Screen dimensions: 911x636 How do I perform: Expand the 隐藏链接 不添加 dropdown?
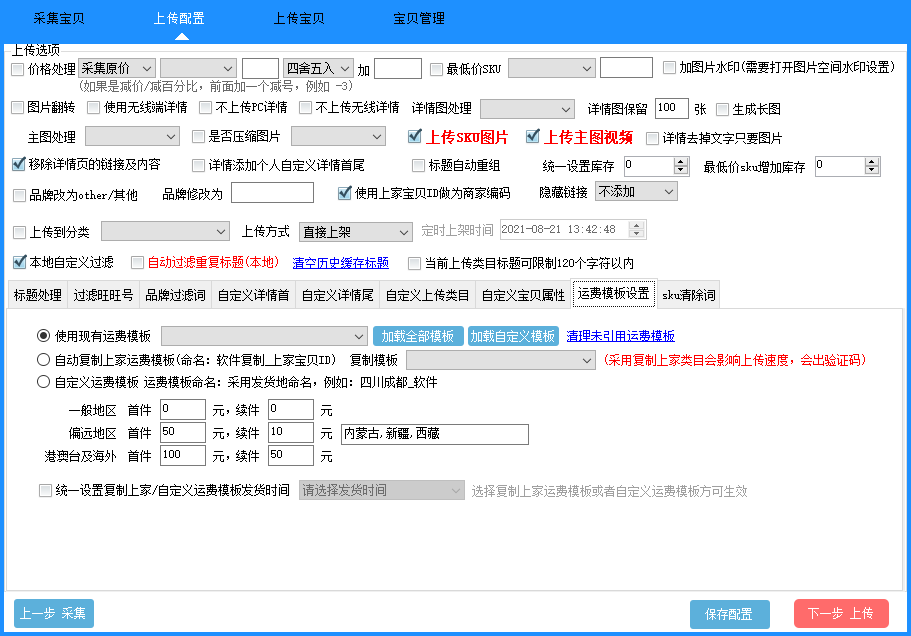click(x=635, y=192)
